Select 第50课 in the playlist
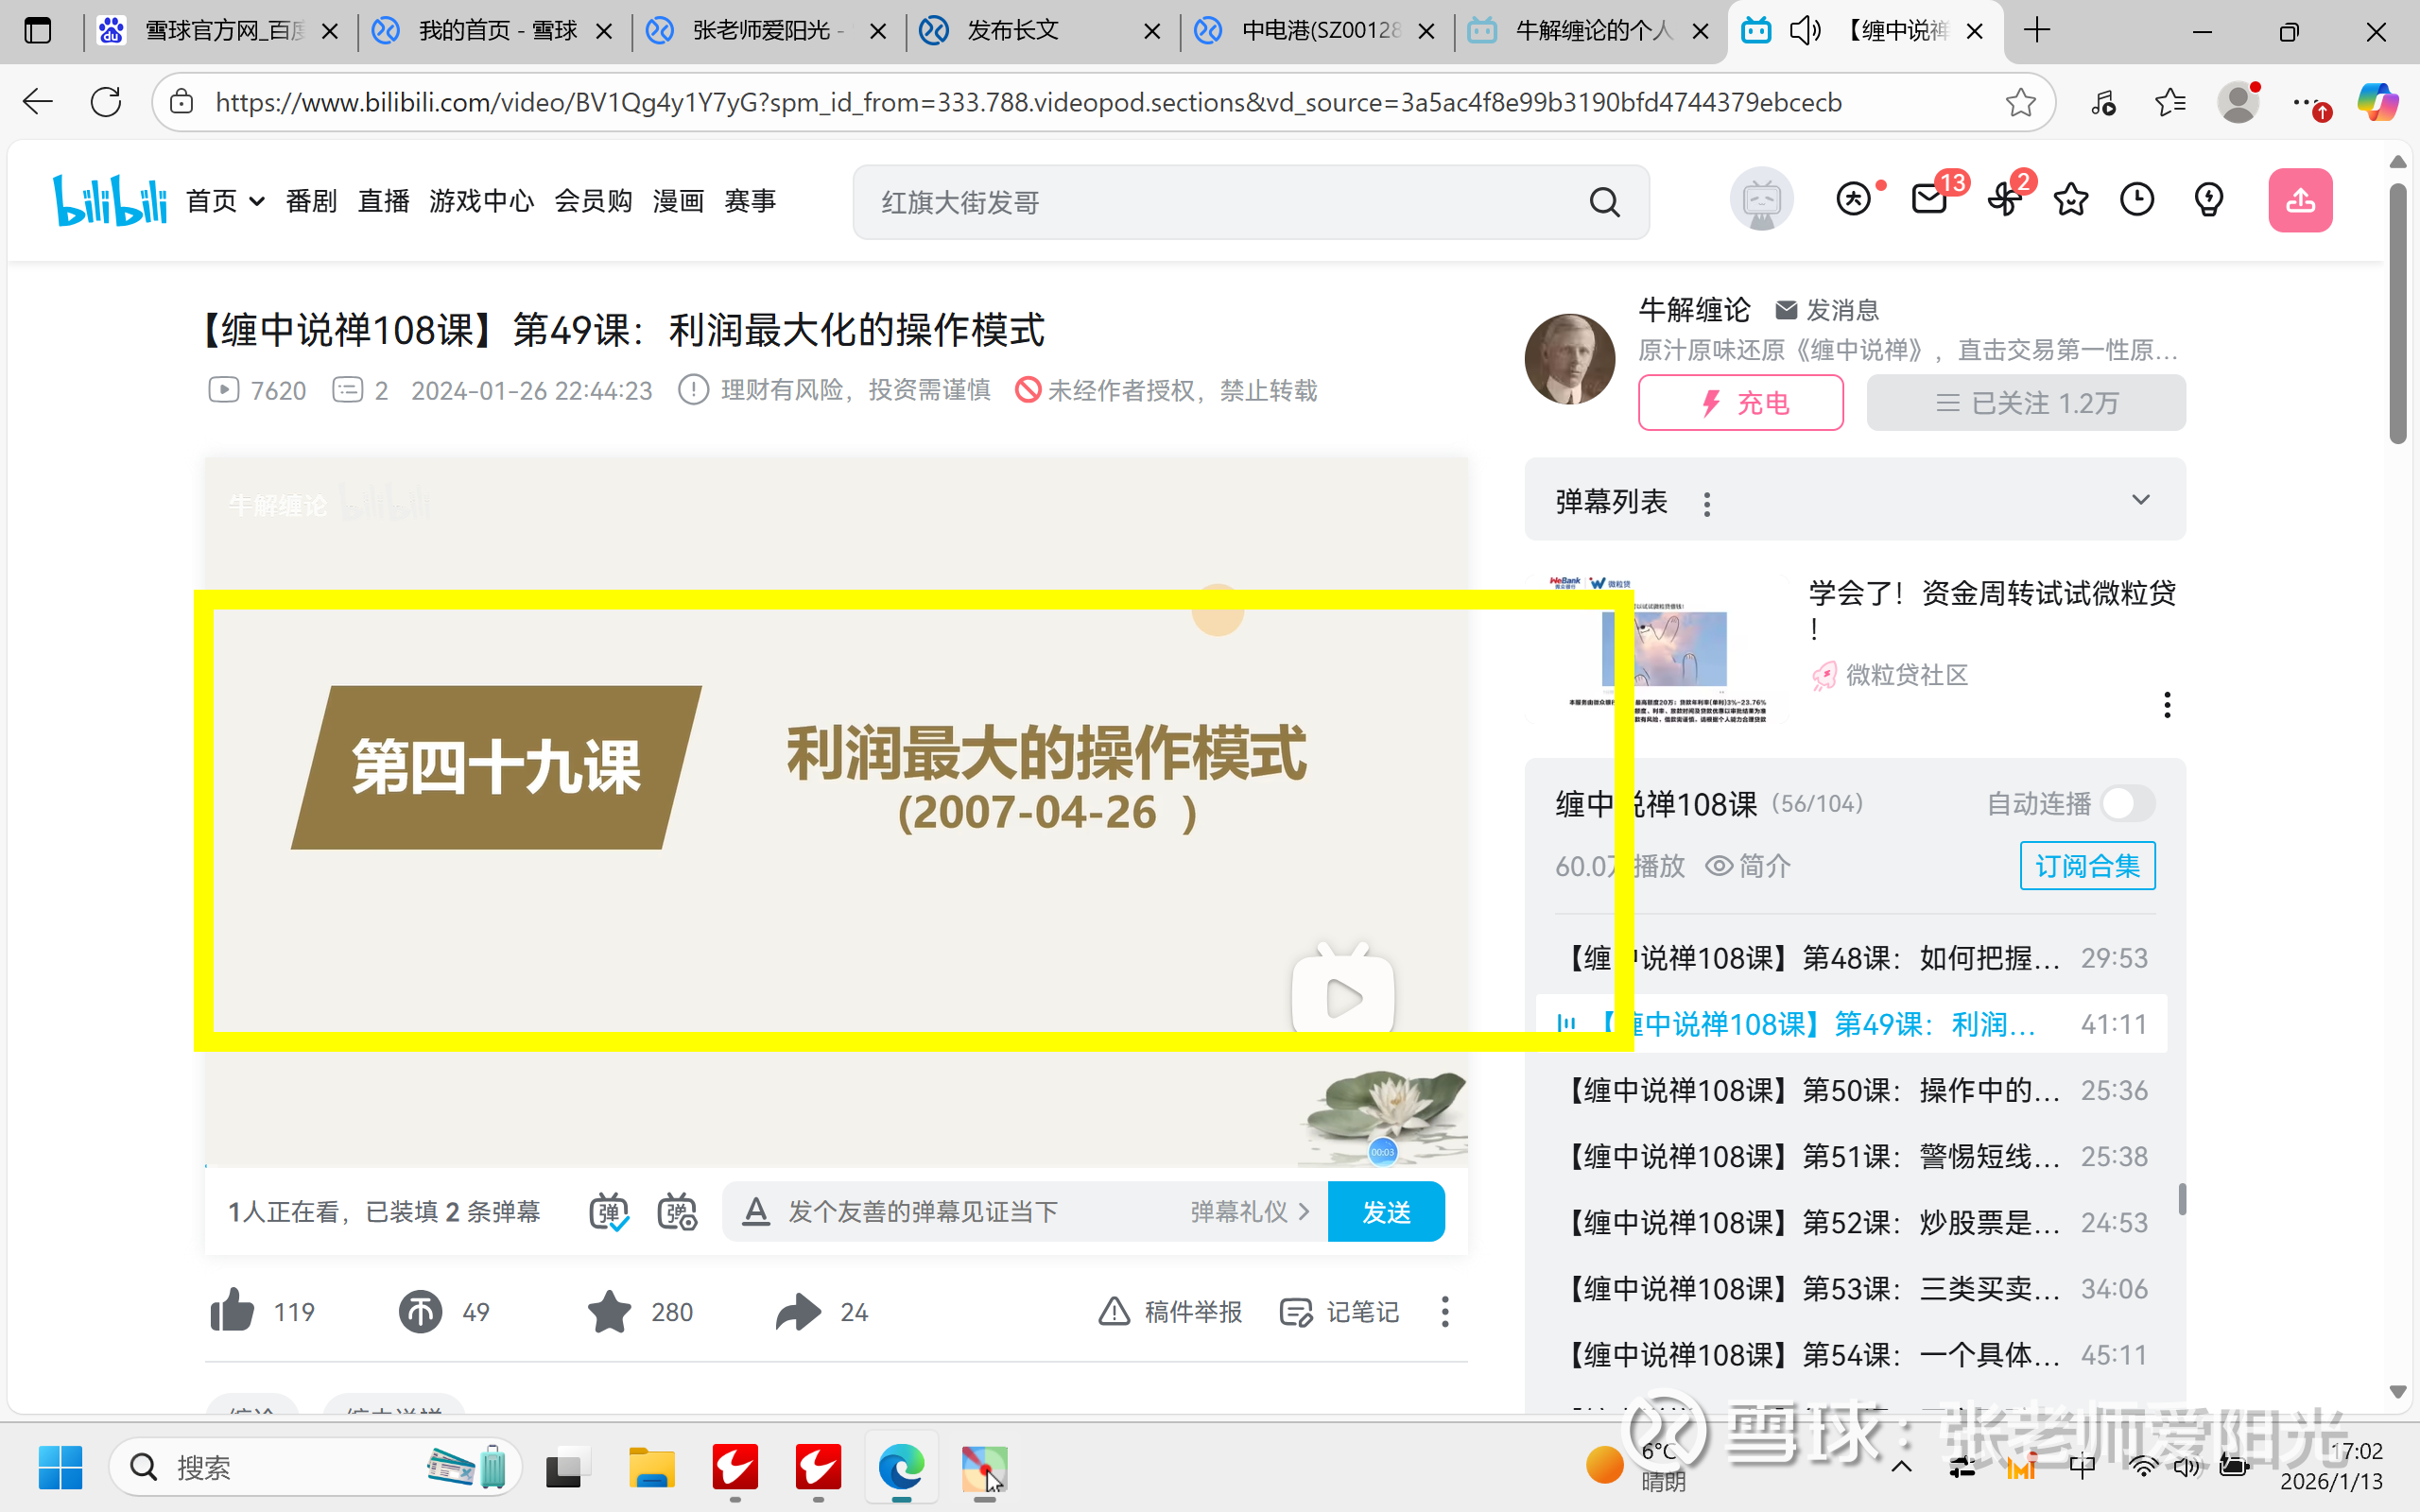 click(x=1810, y=1090)
